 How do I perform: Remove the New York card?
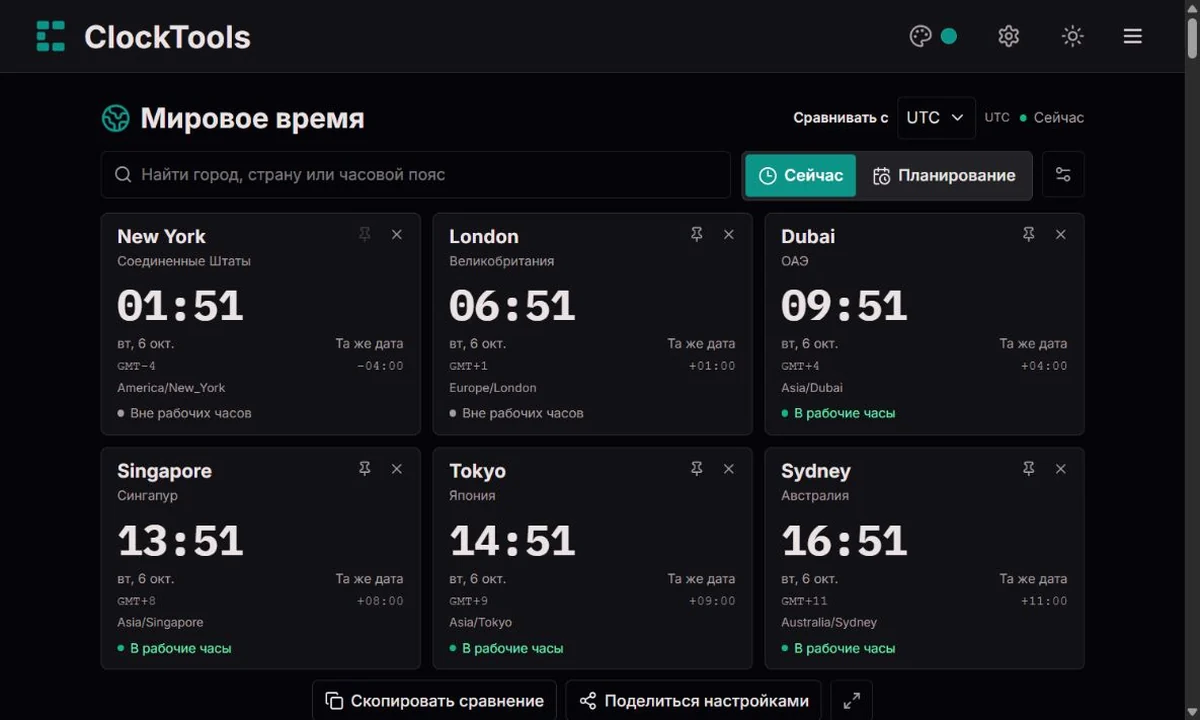[397, 234]
